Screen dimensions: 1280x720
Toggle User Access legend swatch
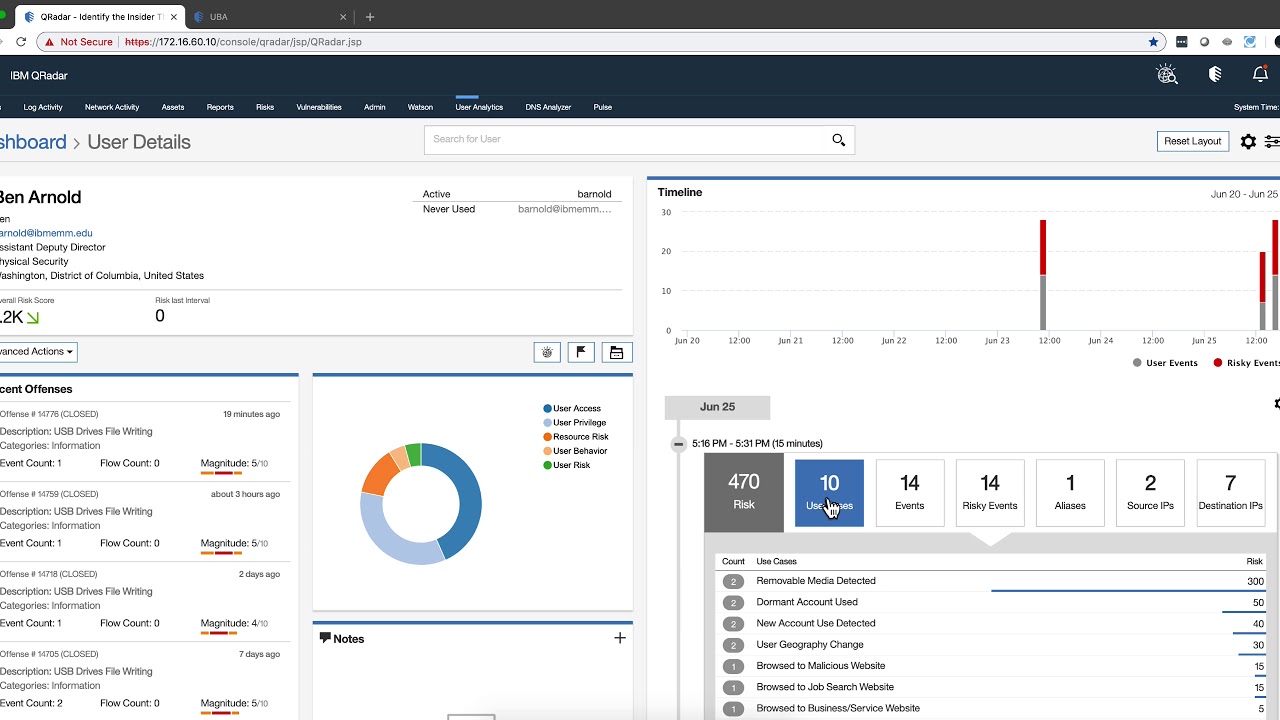[548, 409]
